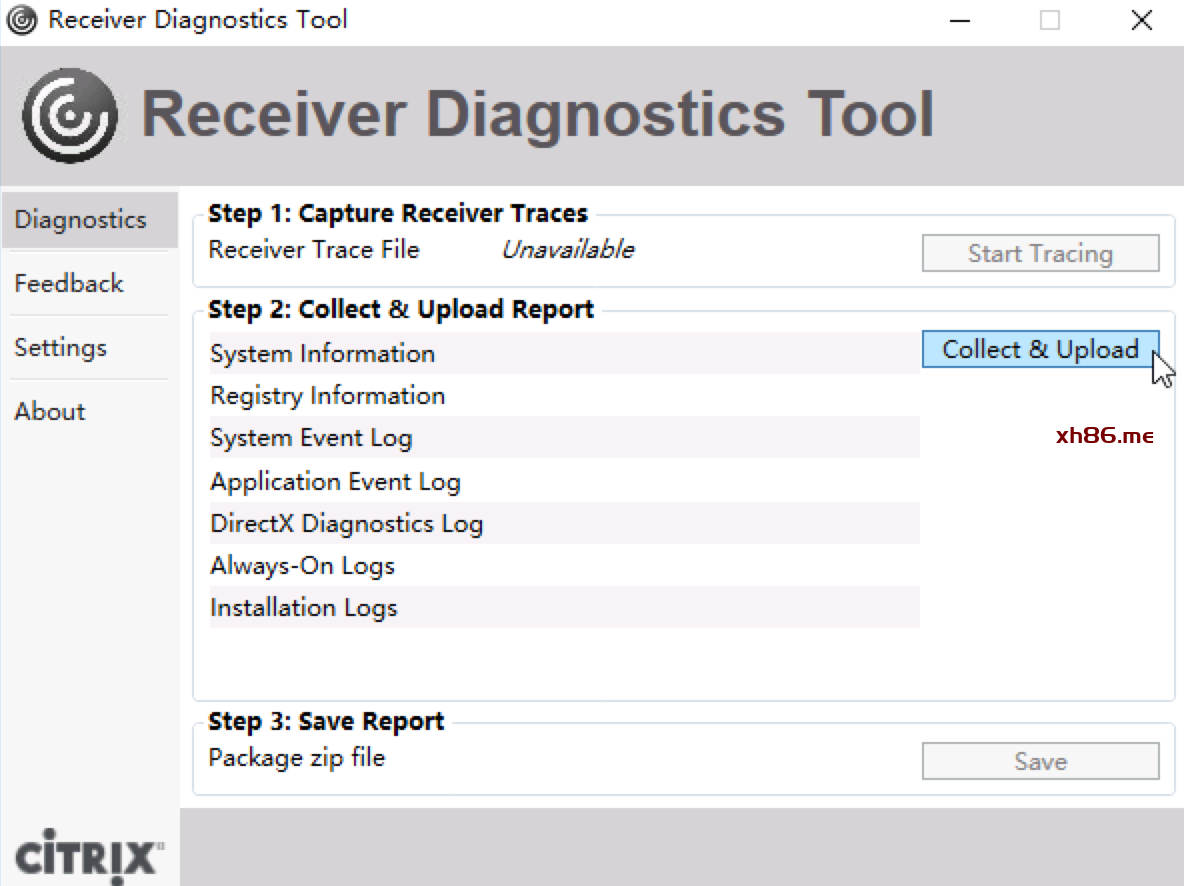
Task: Click the Collect & Upload button
Action: tap(1040, 349)
